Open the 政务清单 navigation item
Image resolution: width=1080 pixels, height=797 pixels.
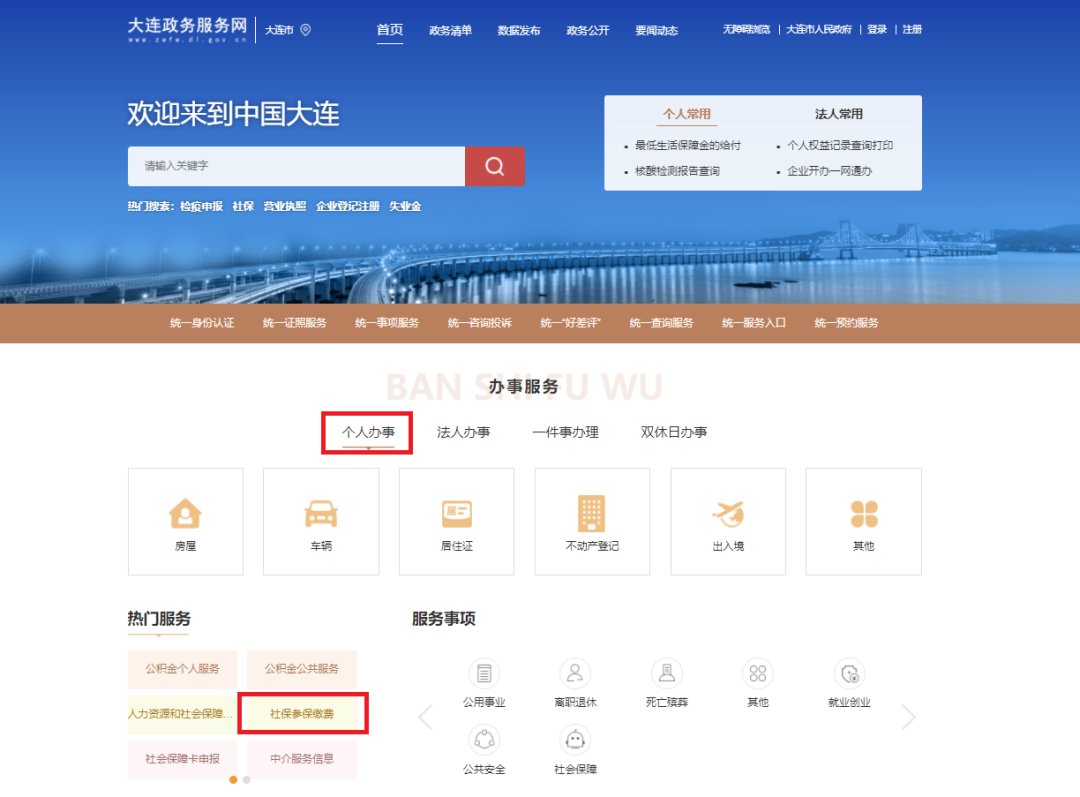click(450, 30)
